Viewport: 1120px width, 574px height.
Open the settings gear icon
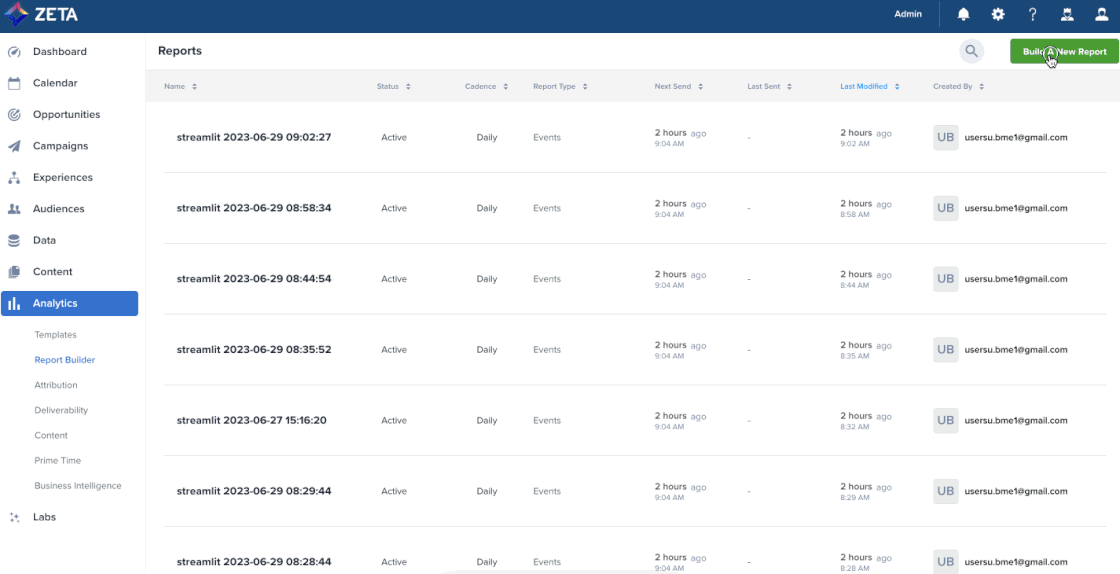998,15
